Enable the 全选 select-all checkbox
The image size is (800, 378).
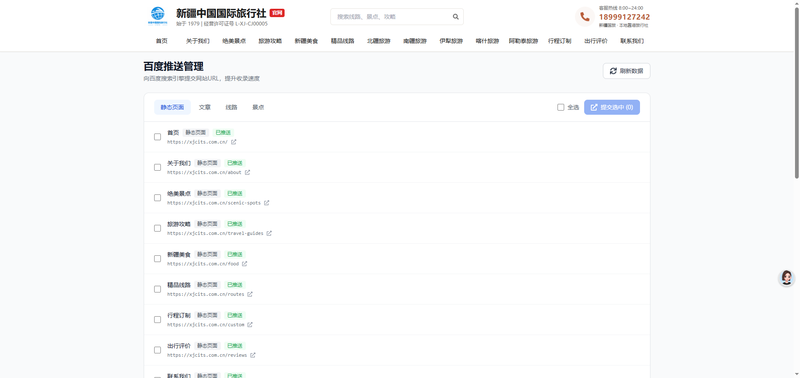click(561, 107)
